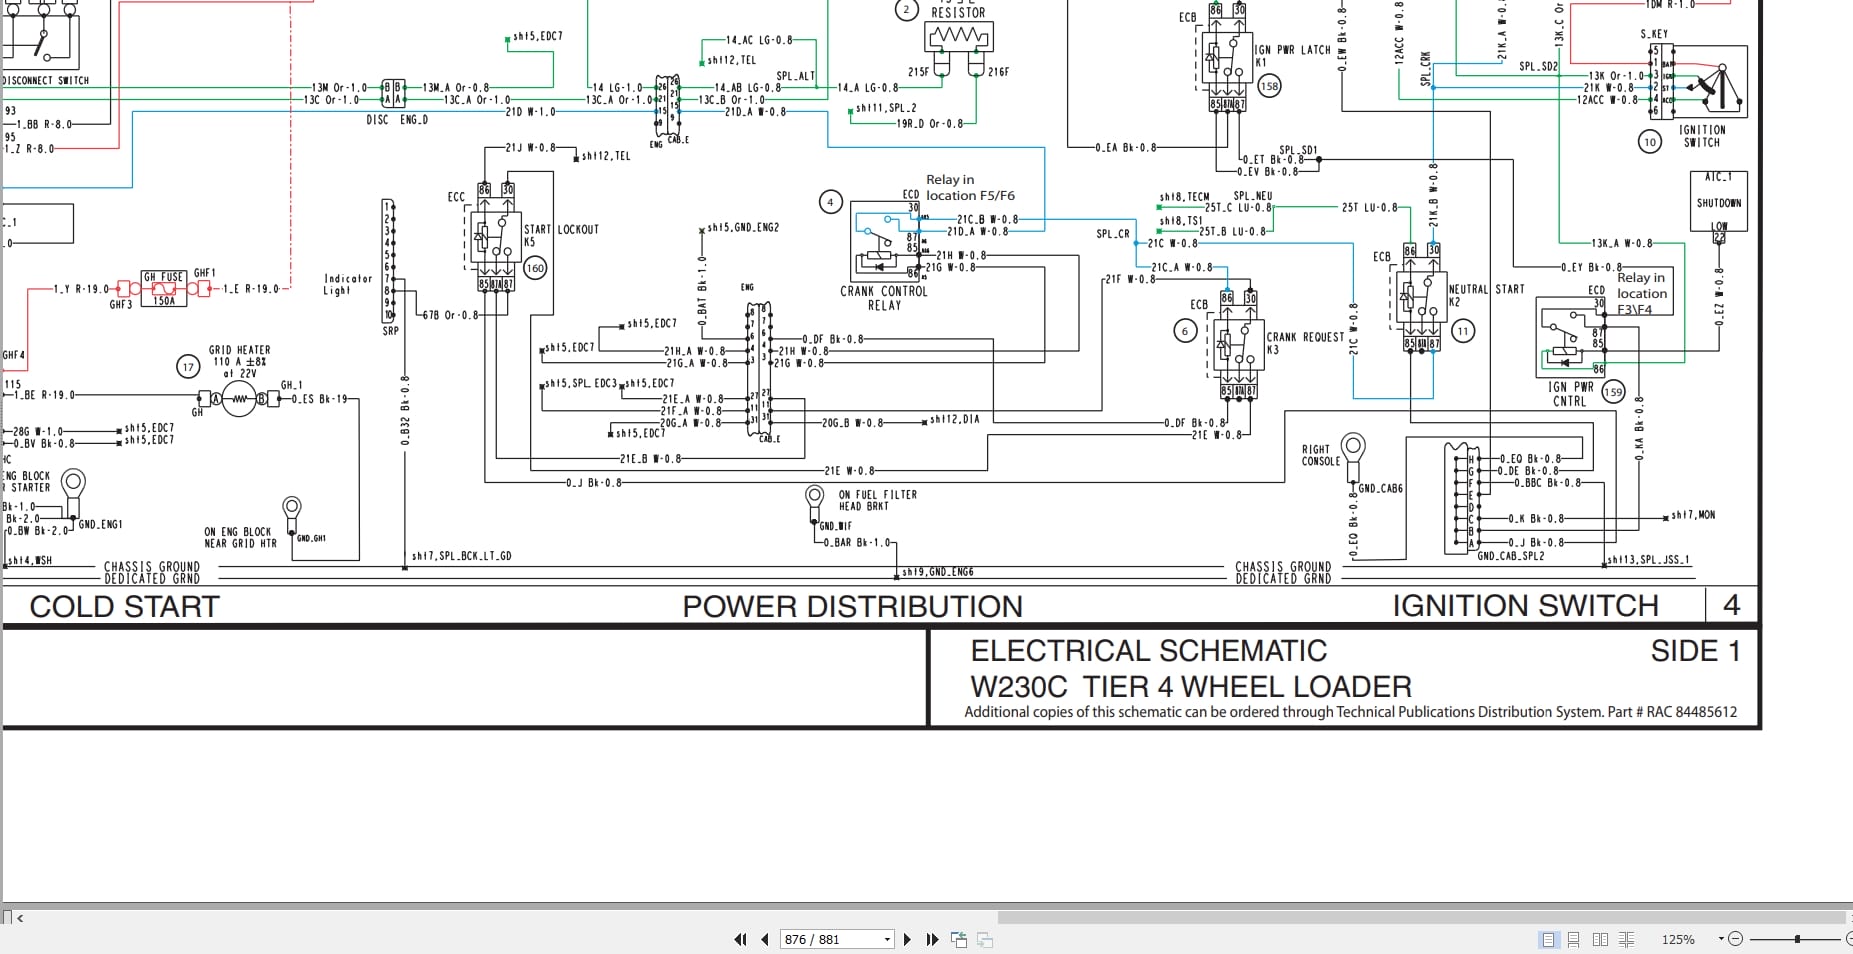
Task: Switch to continuous facing page view
Action: click(1627, 939)
